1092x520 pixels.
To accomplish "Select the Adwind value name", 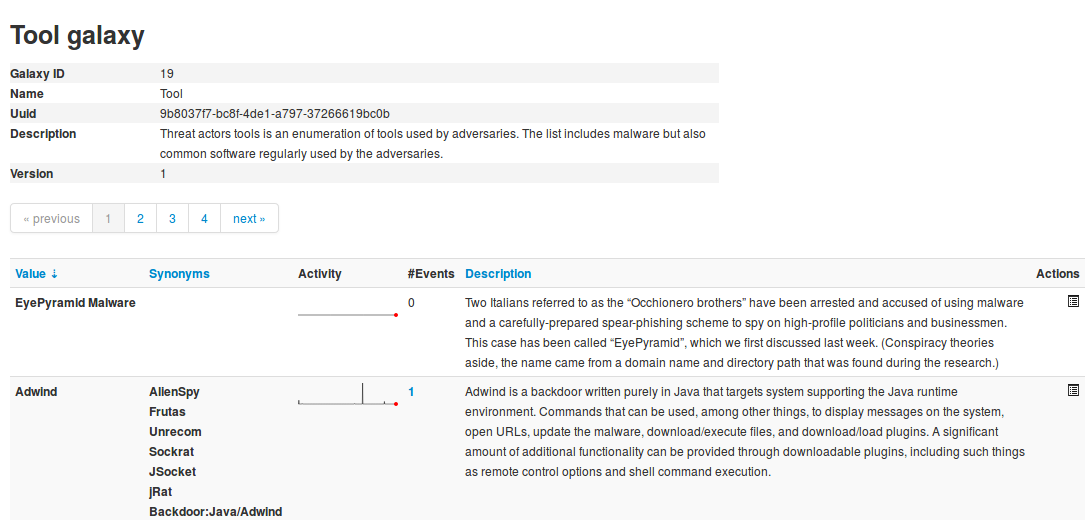I will 36,392.
